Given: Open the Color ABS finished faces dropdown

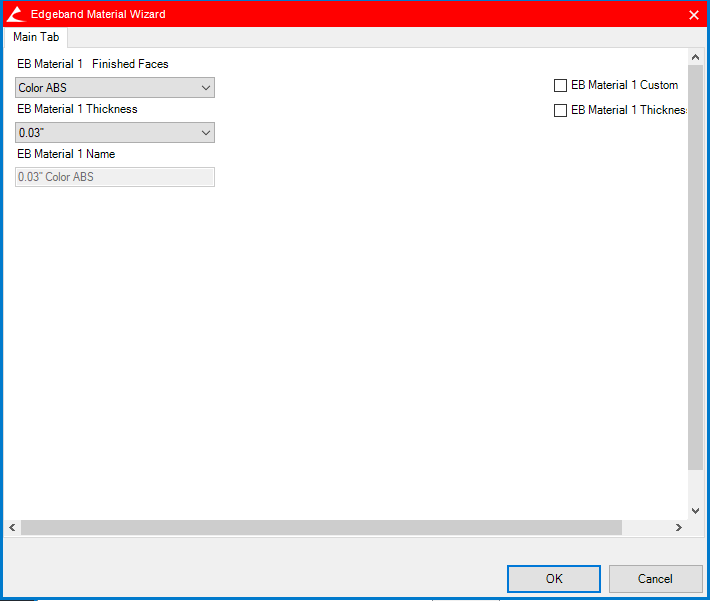Looking at the screenshot, I should pos(115,88).
